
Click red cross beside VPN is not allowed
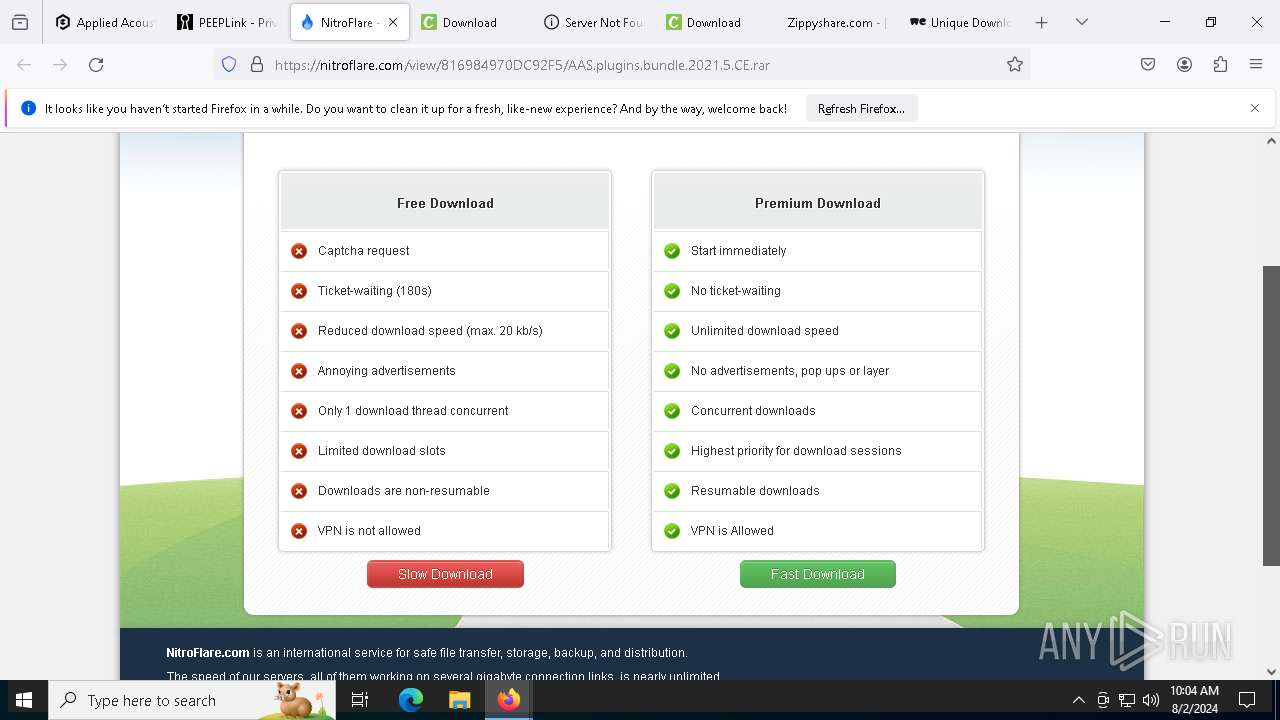point(299,531)
